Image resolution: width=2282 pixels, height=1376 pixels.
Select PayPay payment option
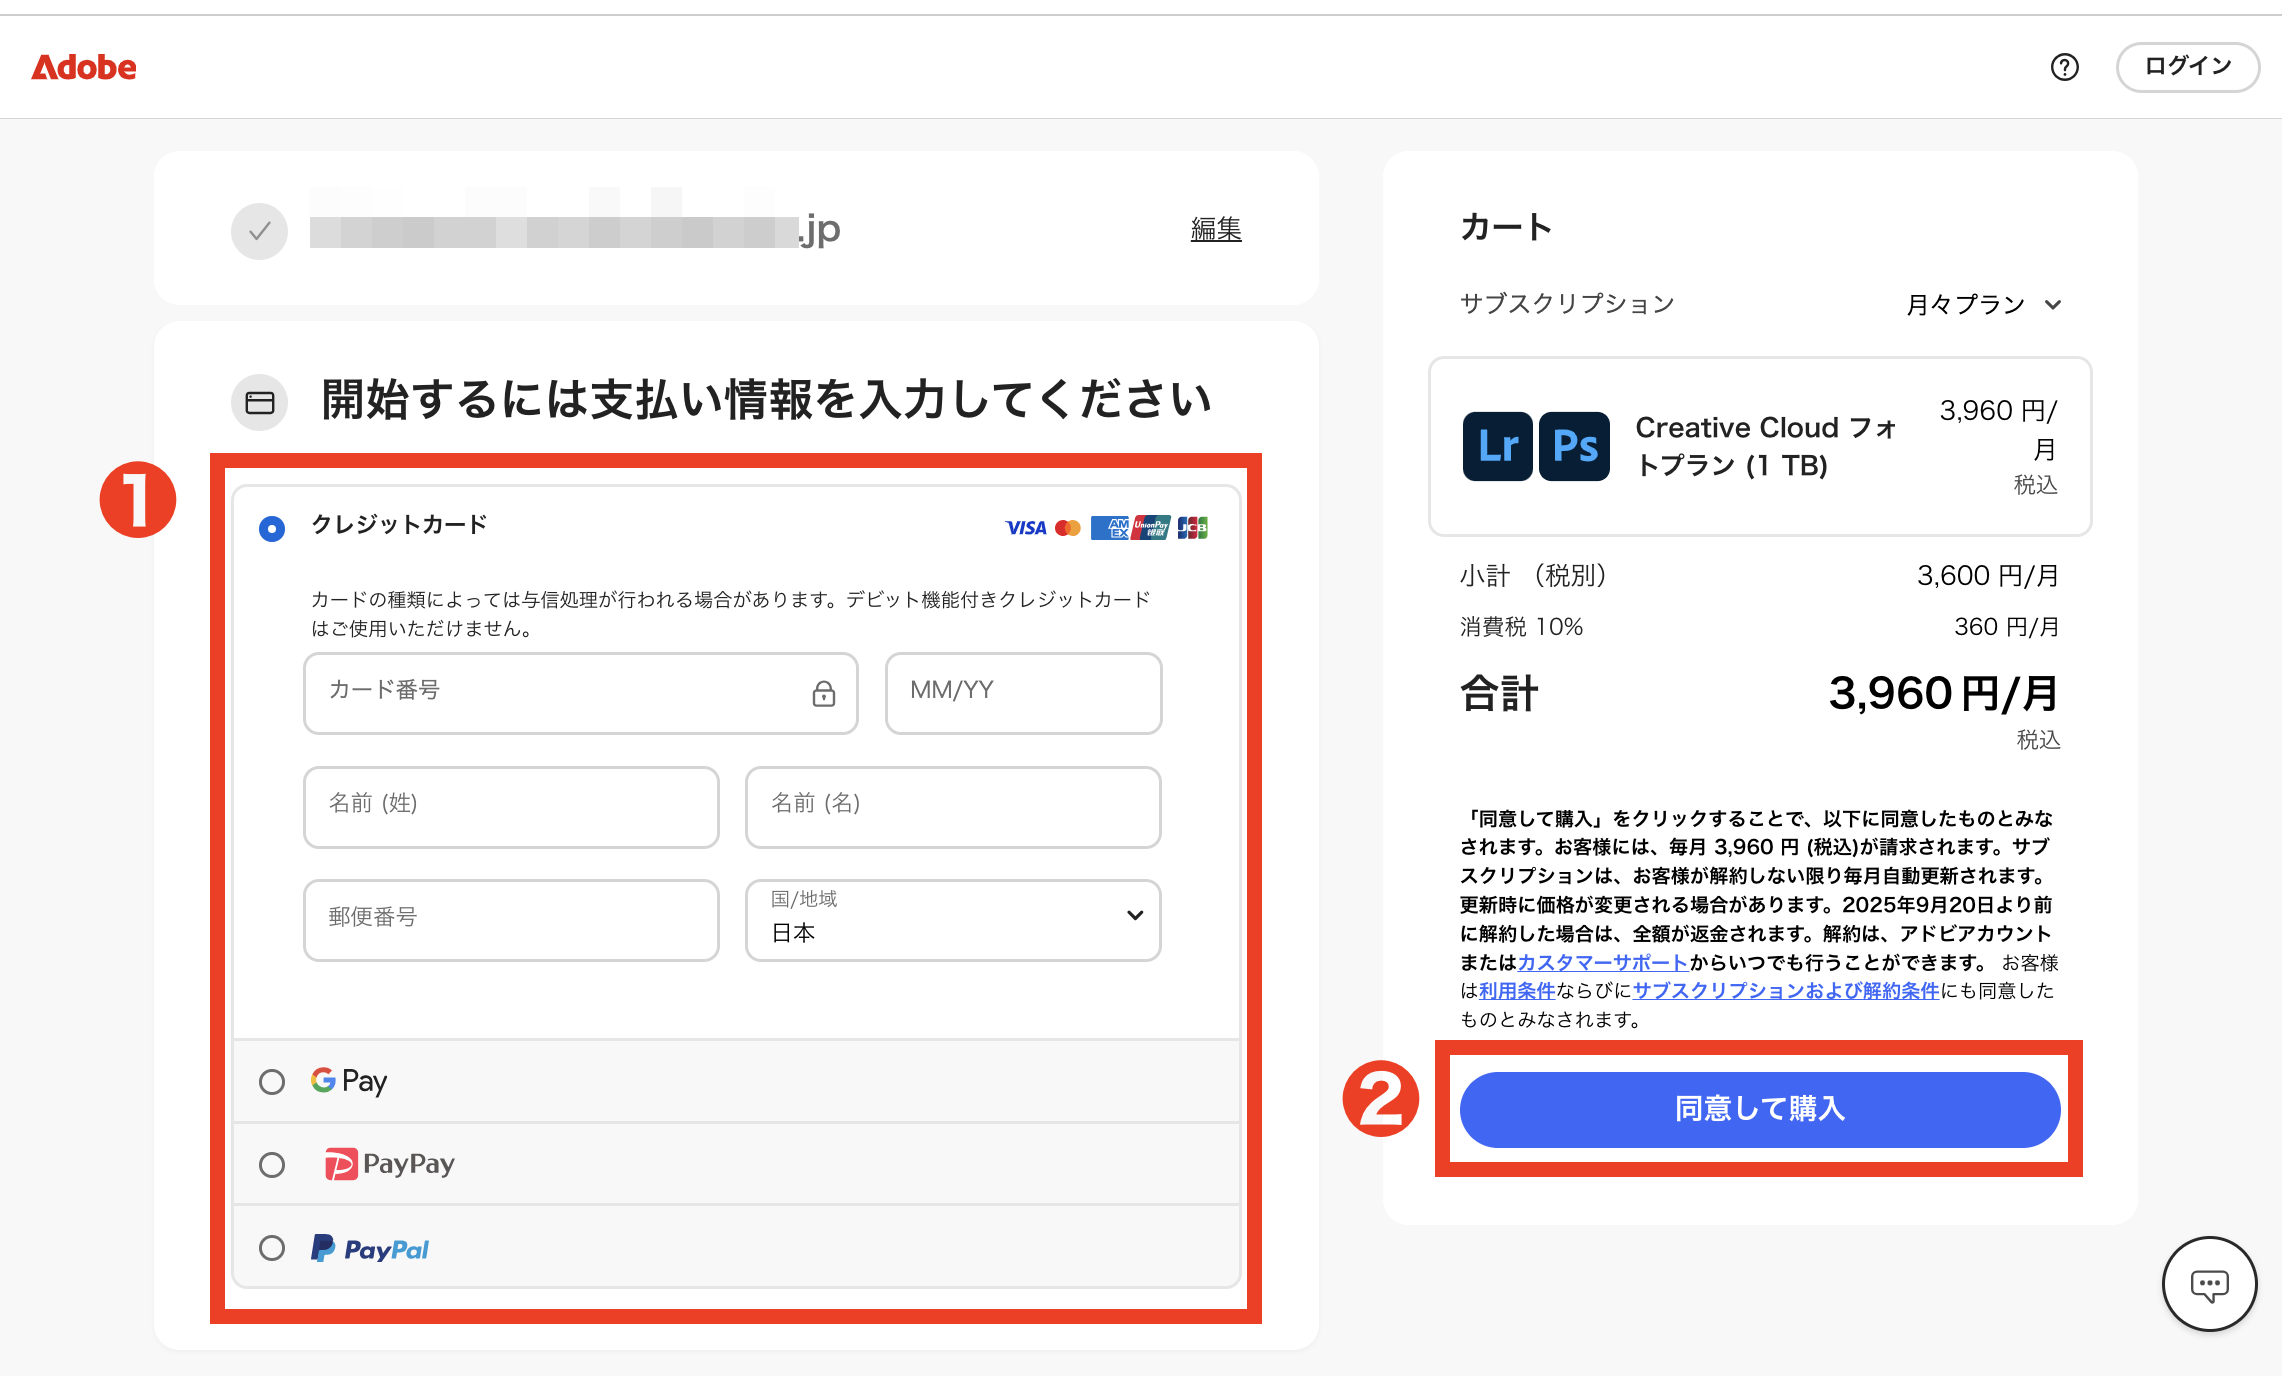(272, 1165)
